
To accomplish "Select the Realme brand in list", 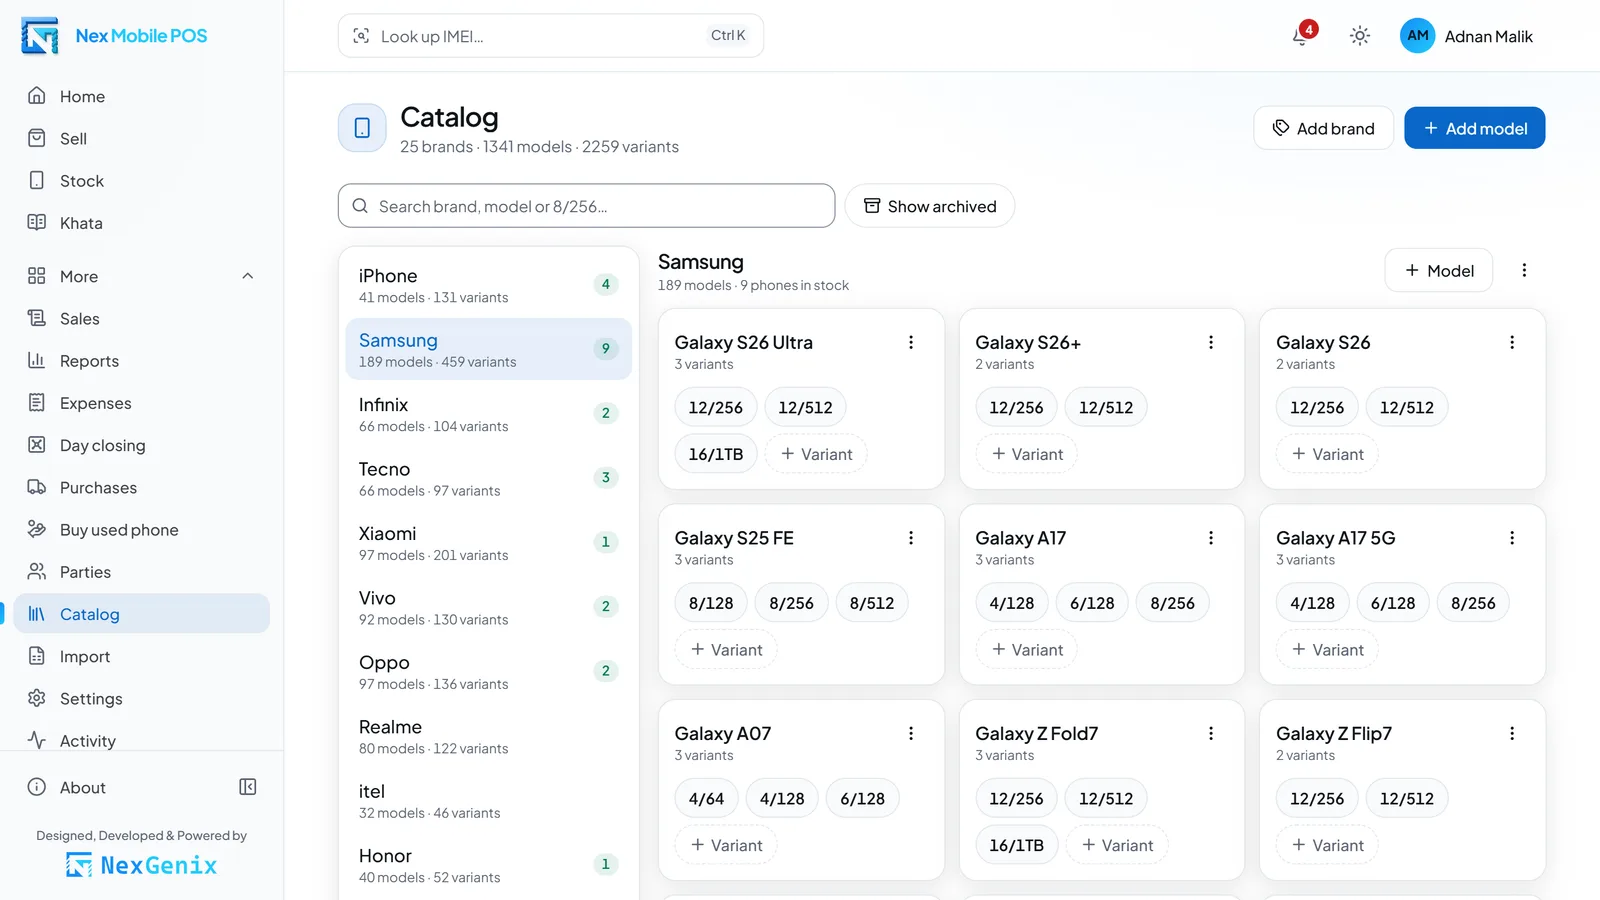I will [488, 736].
